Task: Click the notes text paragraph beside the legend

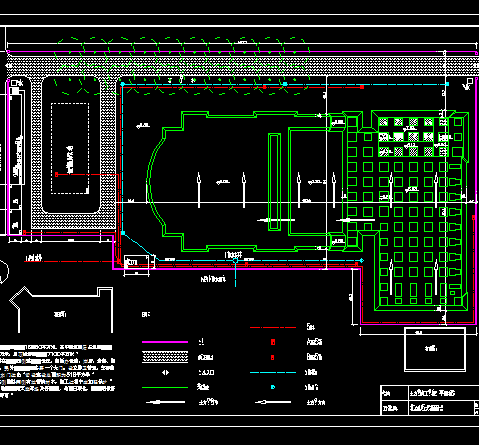Action: tap(57, 371)
